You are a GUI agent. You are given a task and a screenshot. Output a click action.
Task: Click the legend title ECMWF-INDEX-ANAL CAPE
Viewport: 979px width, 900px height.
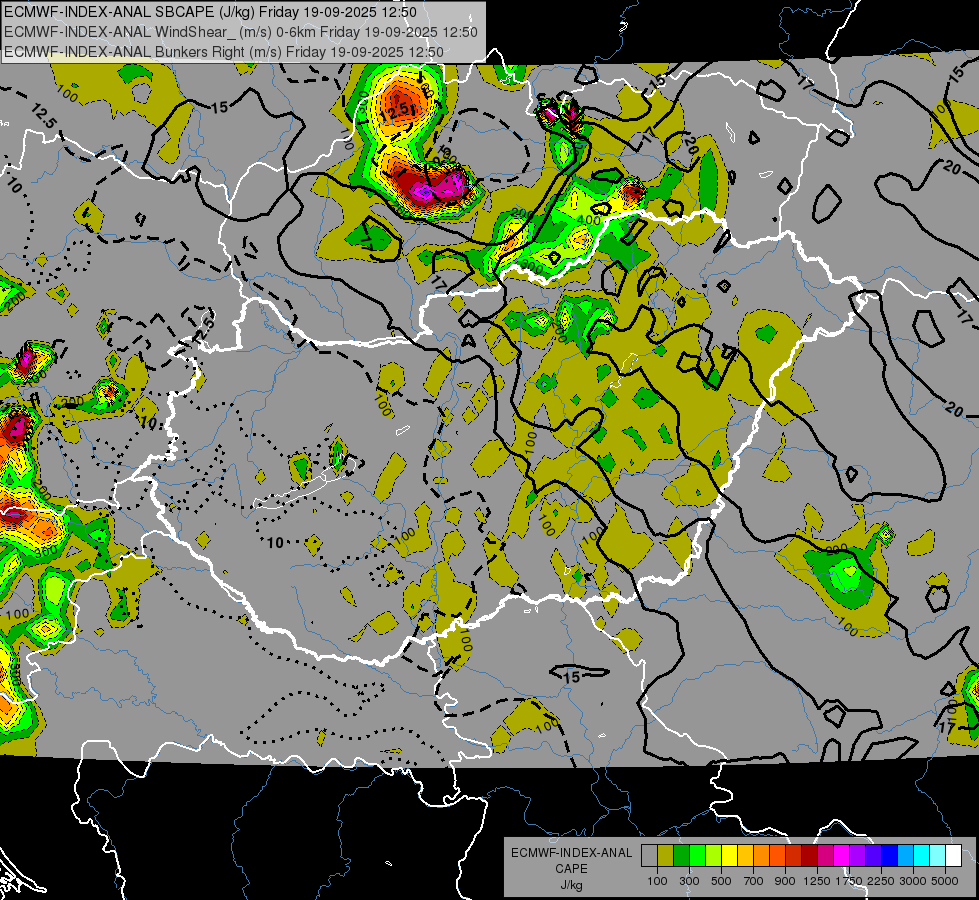[x=571, y=860]
